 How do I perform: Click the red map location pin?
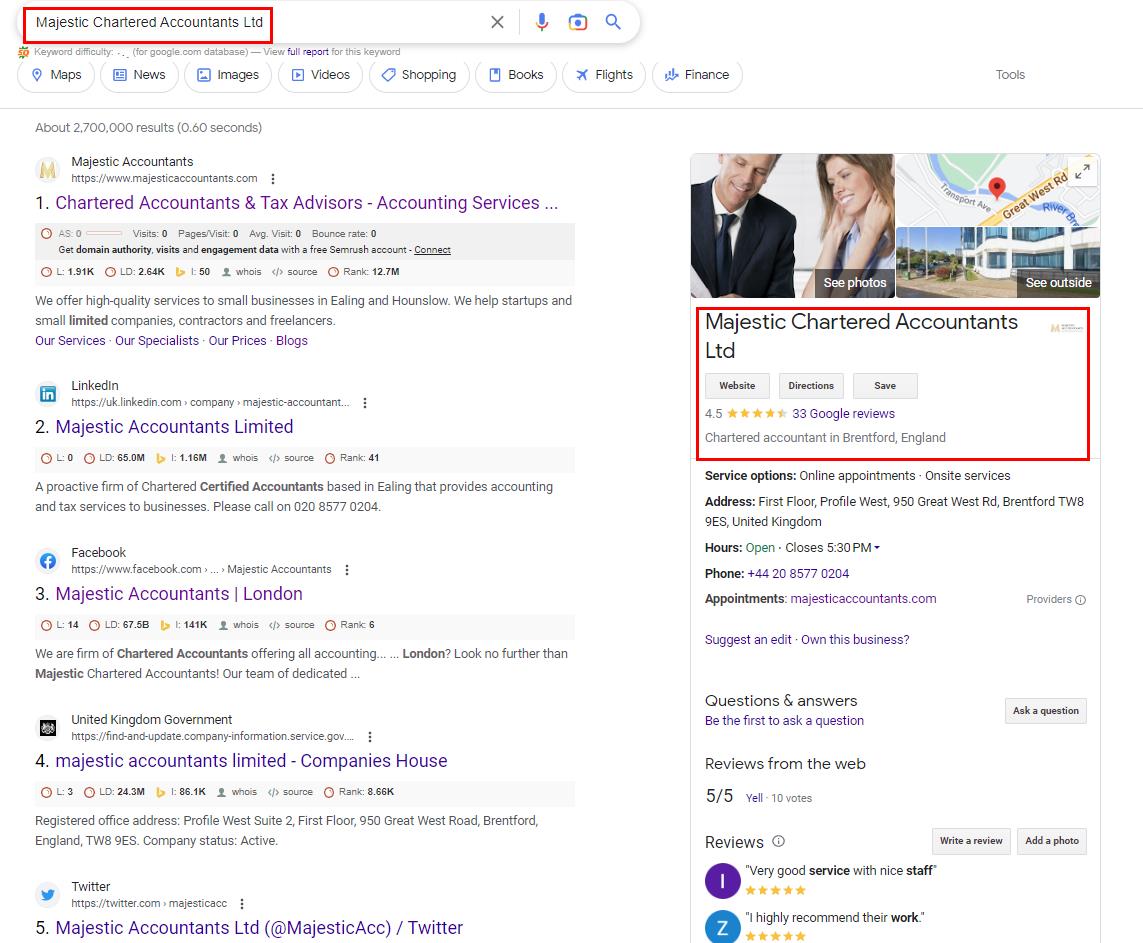pyautogui.click(x=996, y=187)
